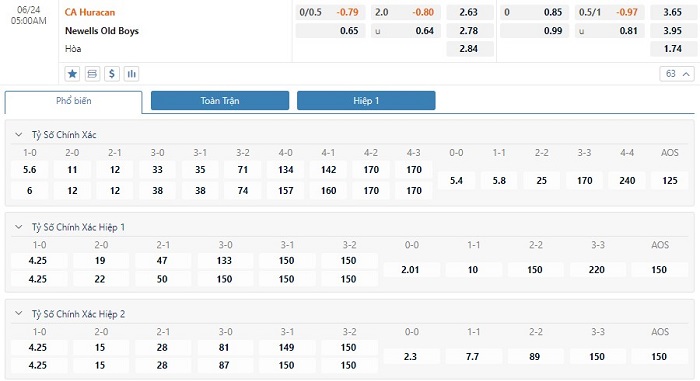The height and width of the screenshot is (381, 700).
Task: Pick first half 2-1 away odds 50
Action: coord(162,279)
